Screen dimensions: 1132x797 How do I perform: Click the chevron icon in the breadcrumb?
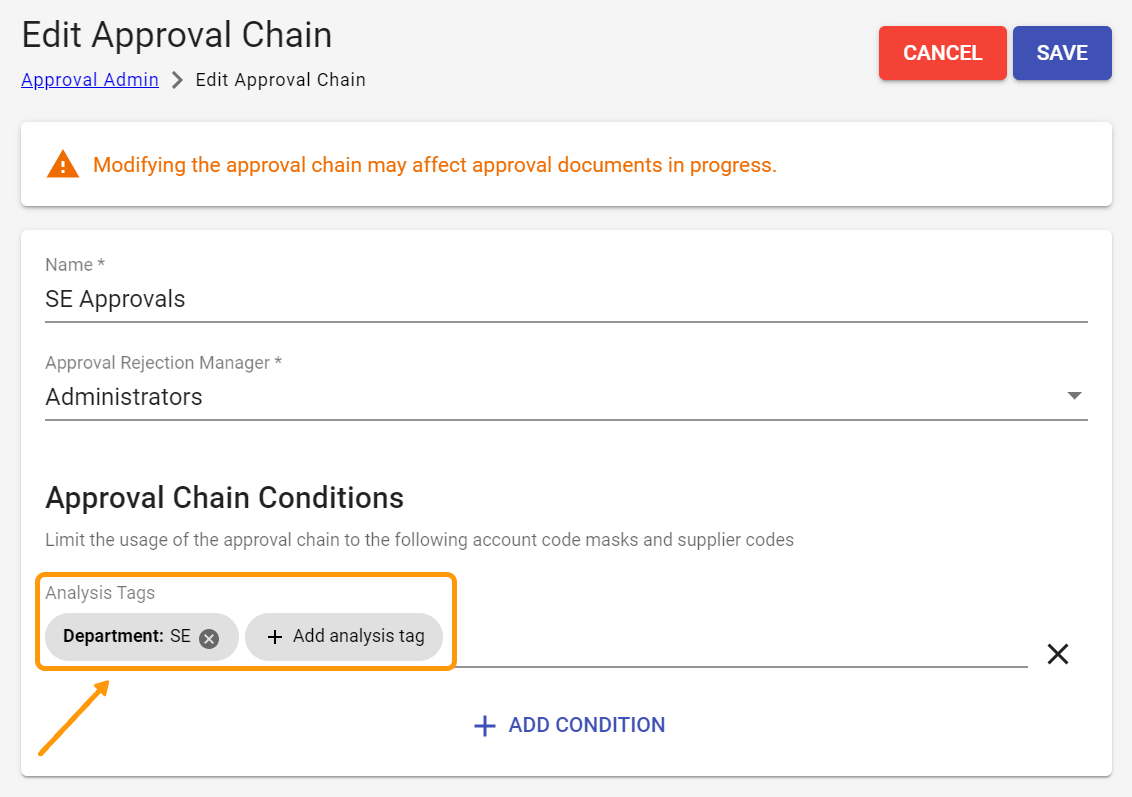click(x=177, y=79)
